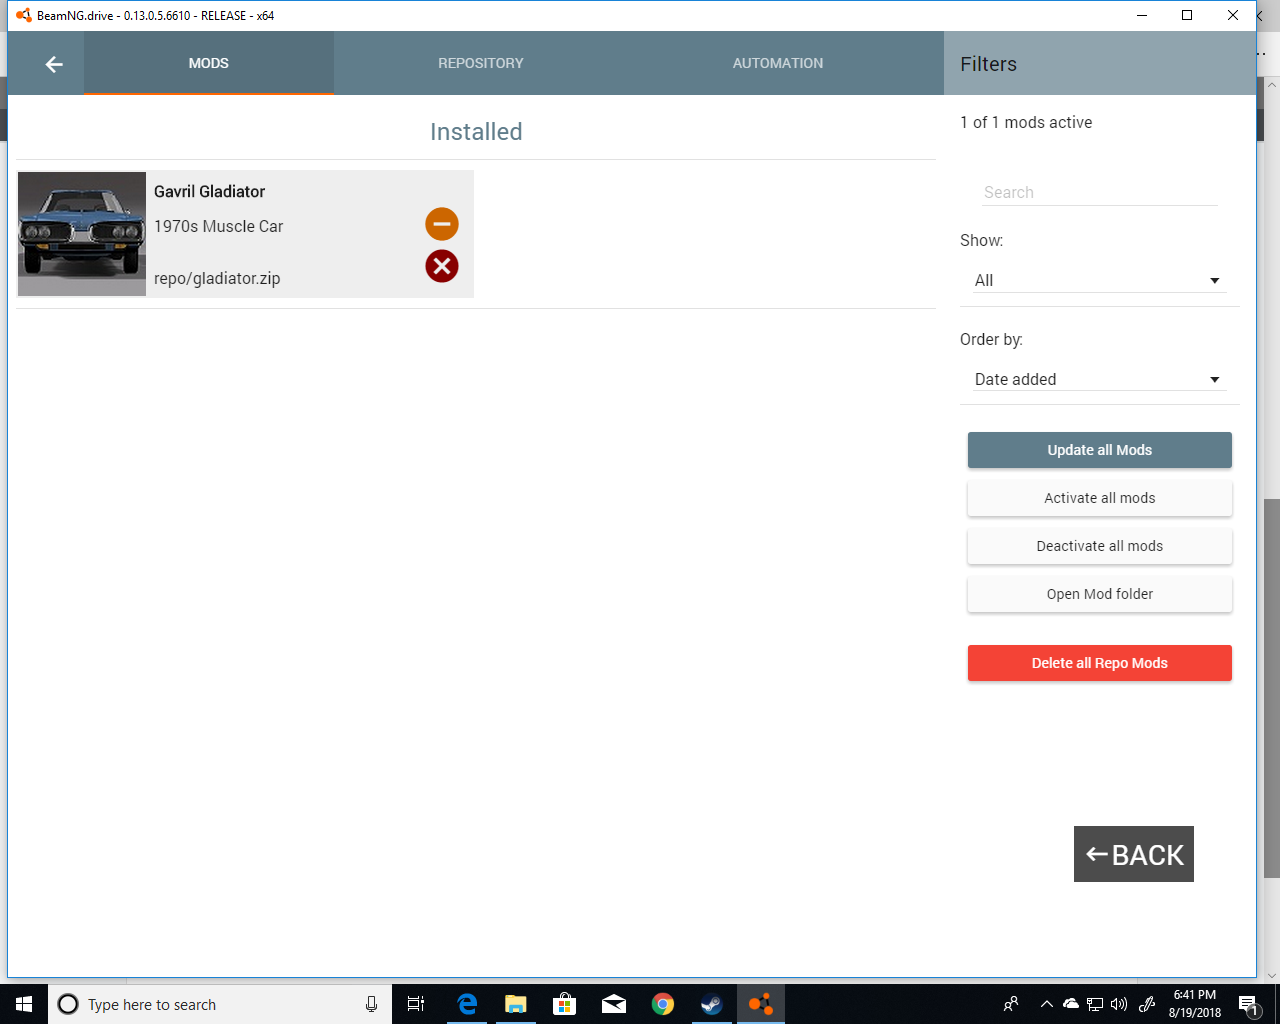The height and width of the screenshot is (1024, 1280).
Task: Select the Gavril Gladiator mod title
Action: point(210,192)
